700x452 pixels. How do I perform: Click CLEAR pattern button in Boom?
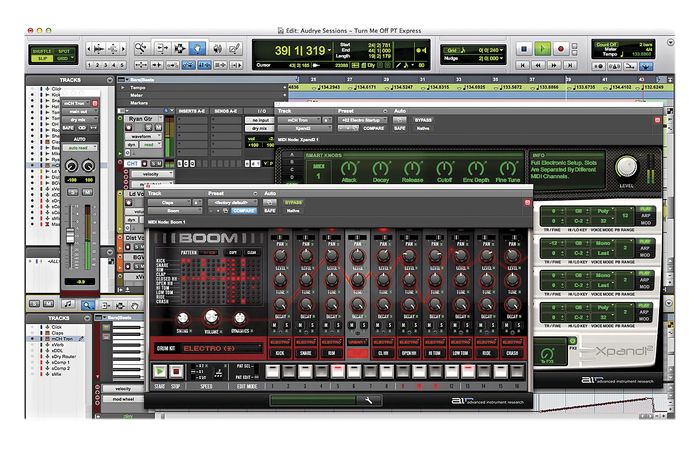(252, 252)
